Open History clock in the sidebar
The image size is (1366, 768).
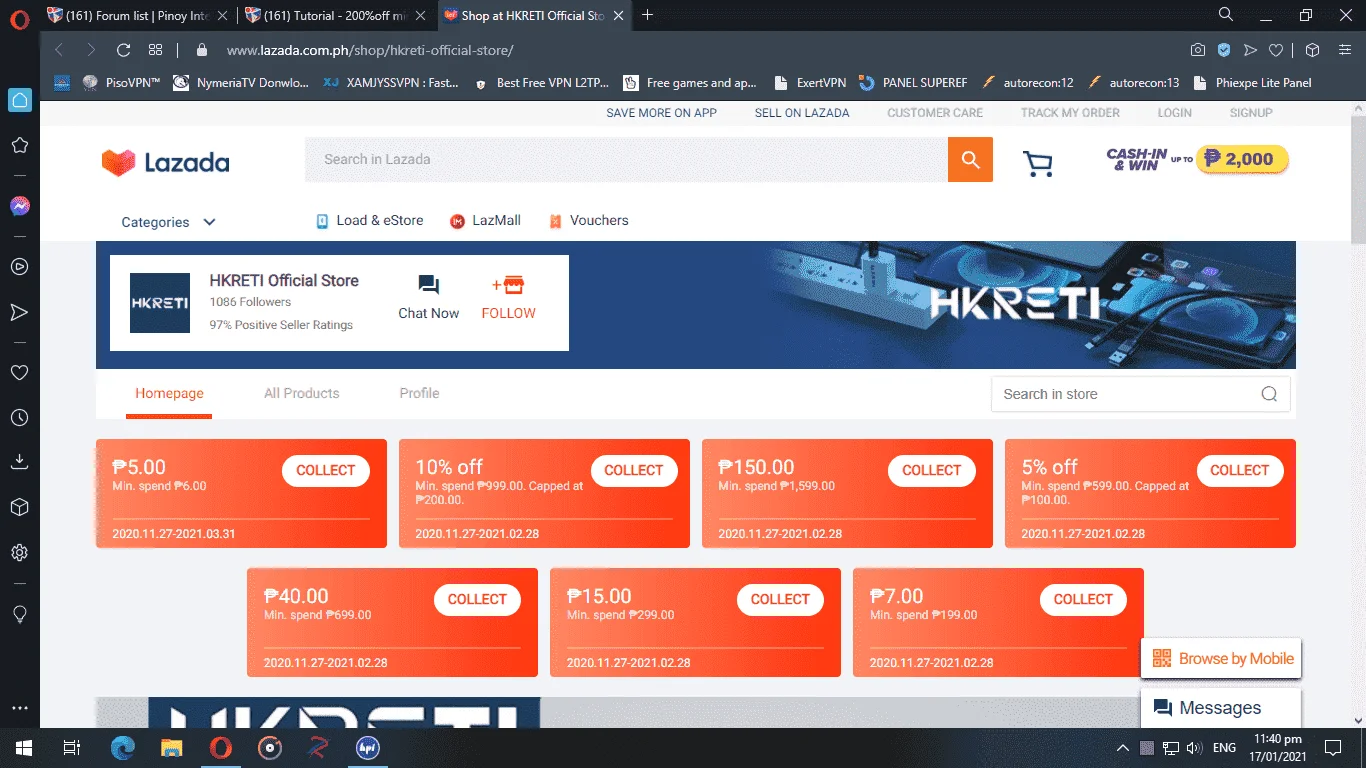(19, 418)
